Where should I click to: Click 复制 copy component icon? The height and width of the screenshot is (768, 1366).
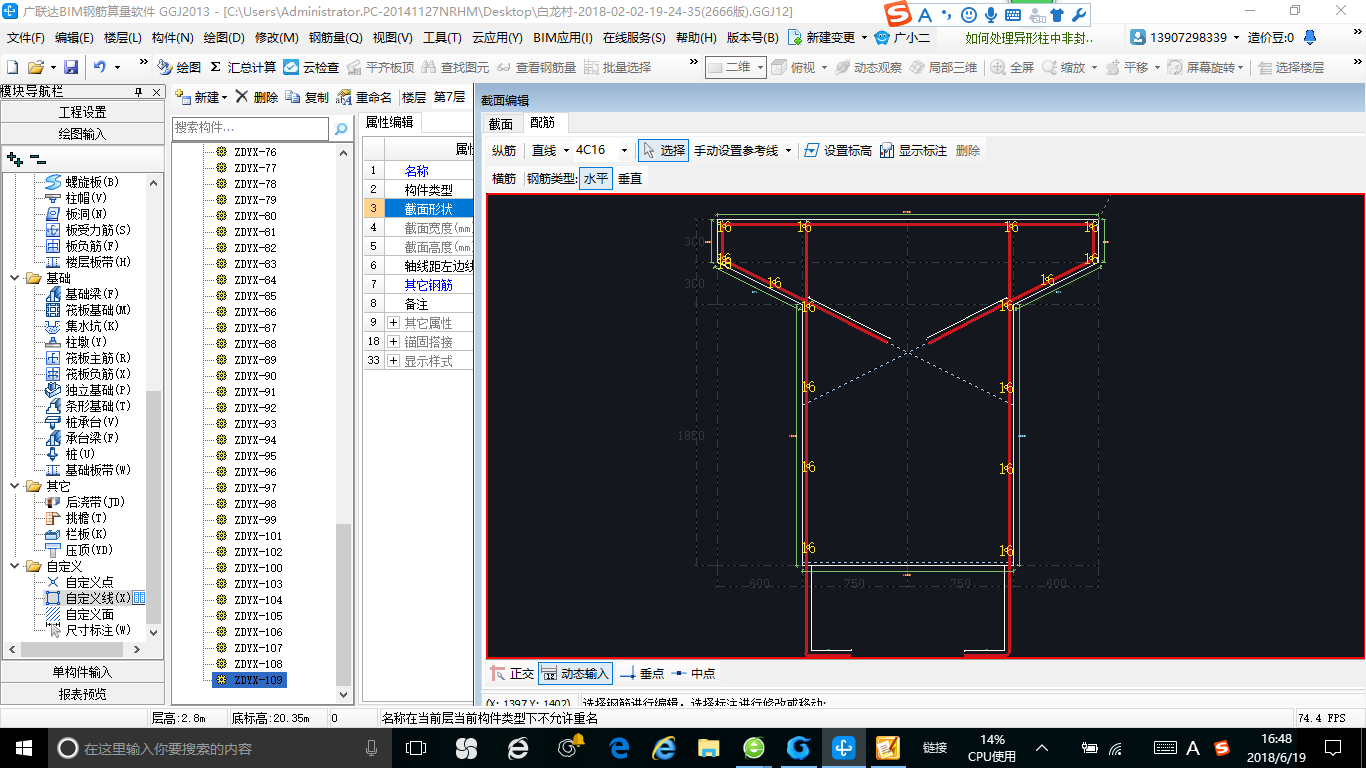307,97
